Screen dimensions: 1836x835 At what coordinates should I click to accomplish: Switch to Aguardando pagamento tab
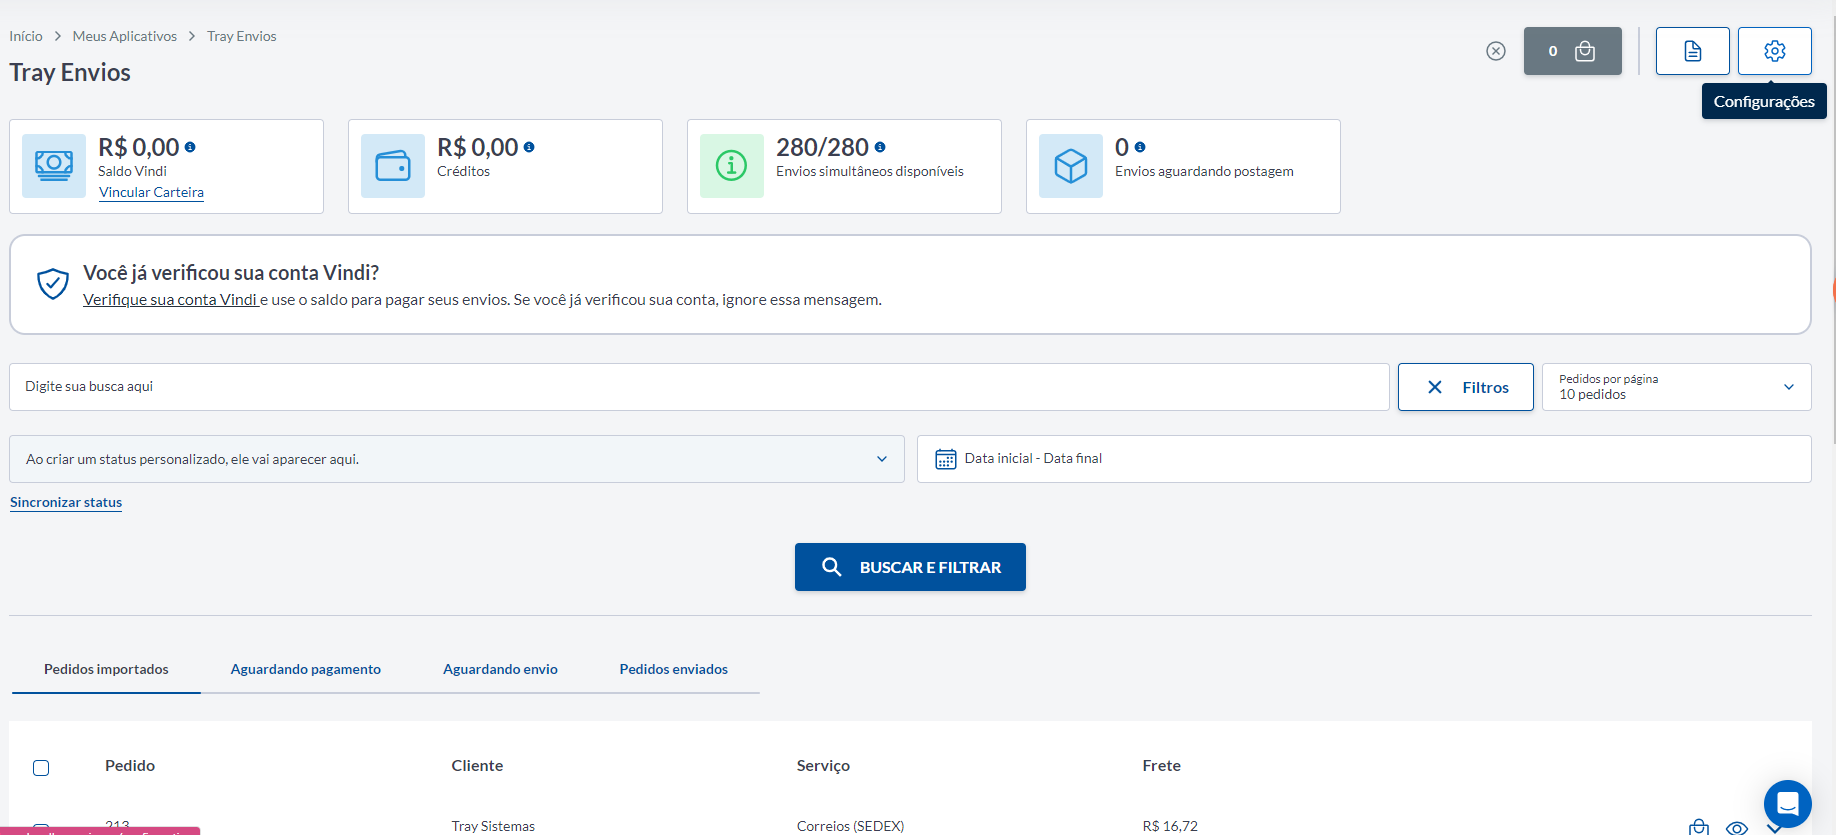306,669
